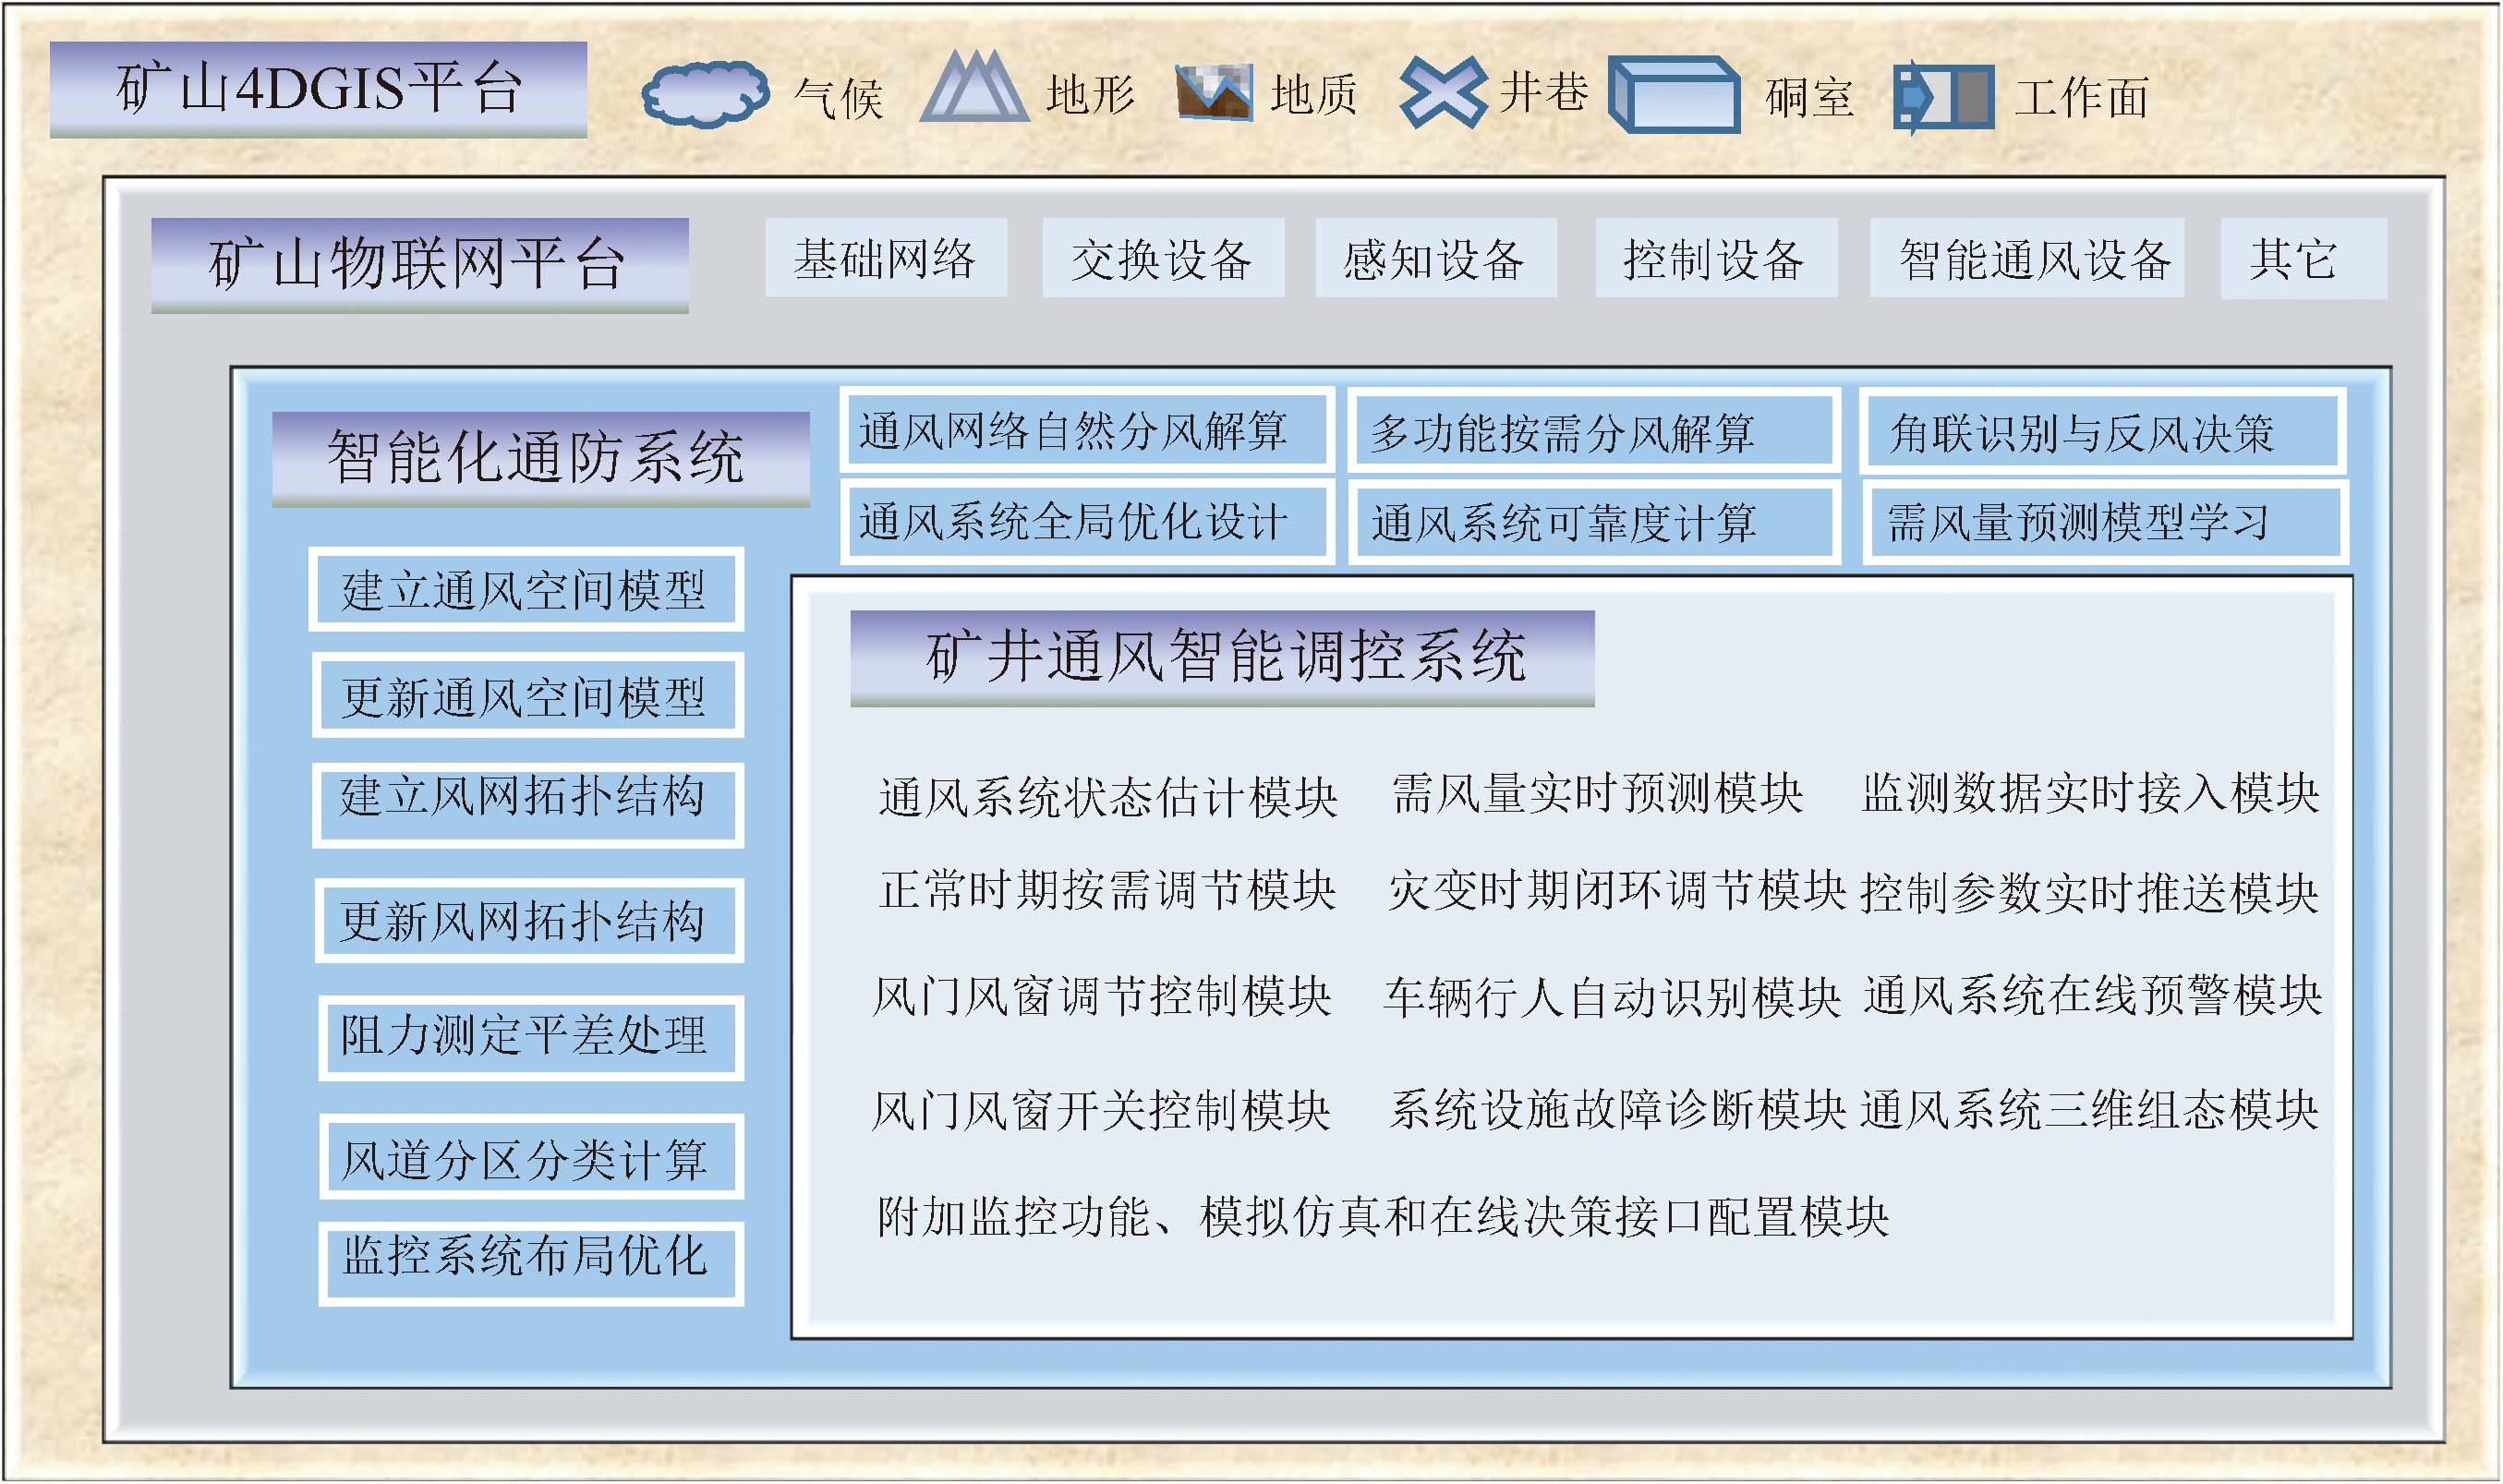This screenshot has height=1484, width=2503.
Task: Click 风门风窗开关控制模块 text
Action: click(x=1101, y=1110)
